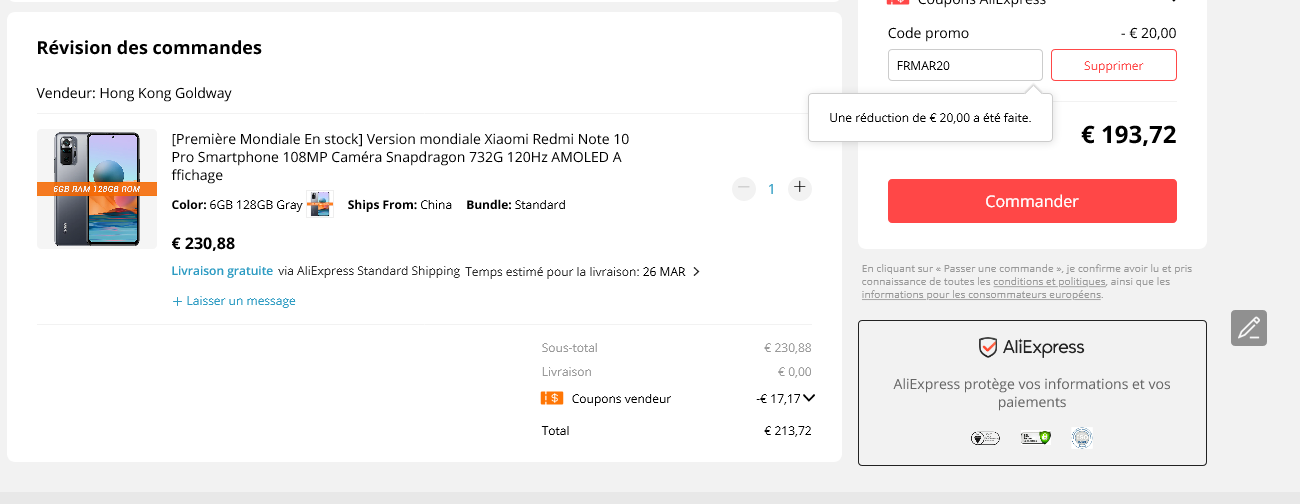Click the Commander order button
This screenshot has width=1300, height=504.
click(x=1032, y=201)
